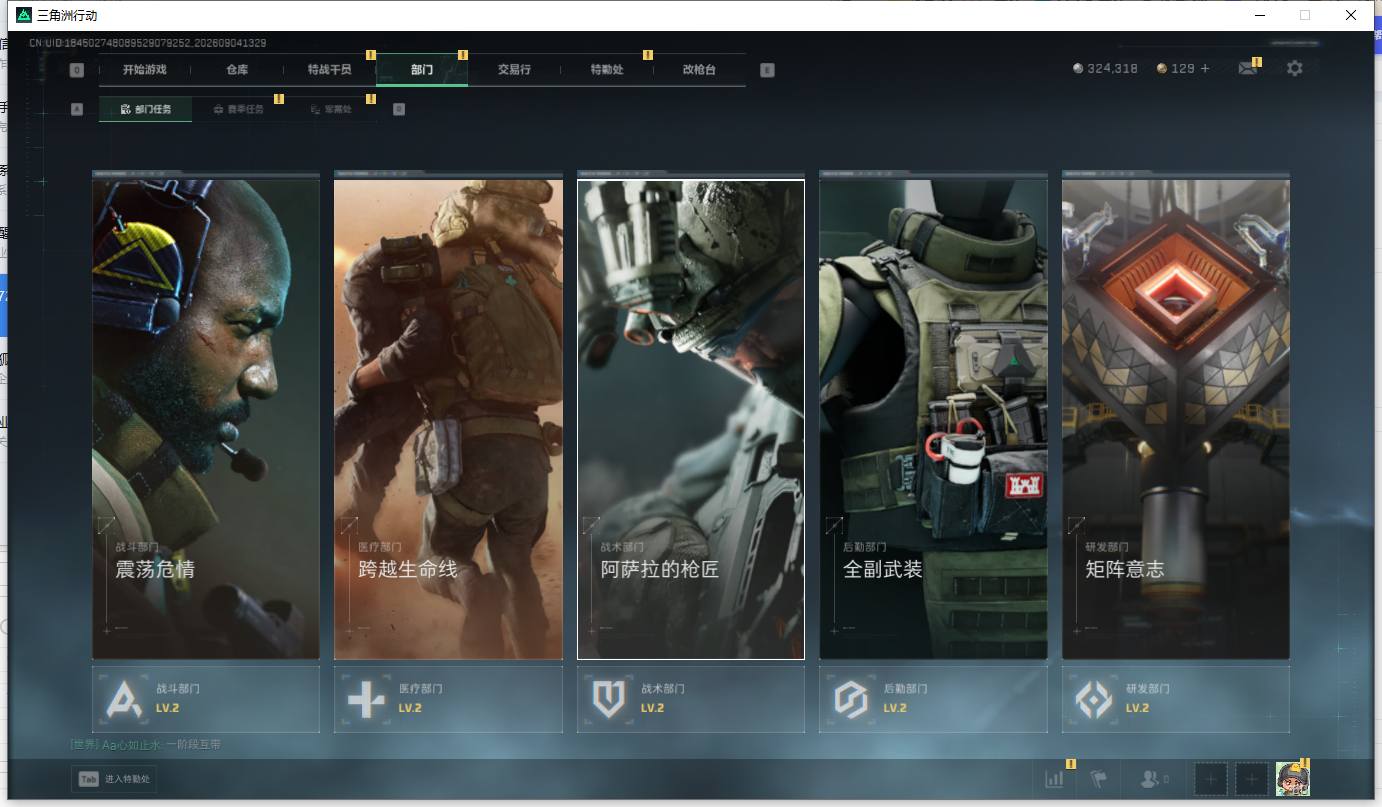Click the 三角洲行动 app icon in title bar
The width and height of the screenshot is (1382, 807).
(x=23, y=15)
